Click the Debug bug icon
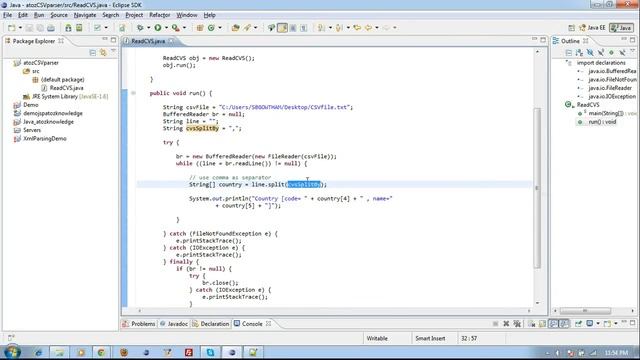Screen dimensions: 640x360 [x=140, y=28]
